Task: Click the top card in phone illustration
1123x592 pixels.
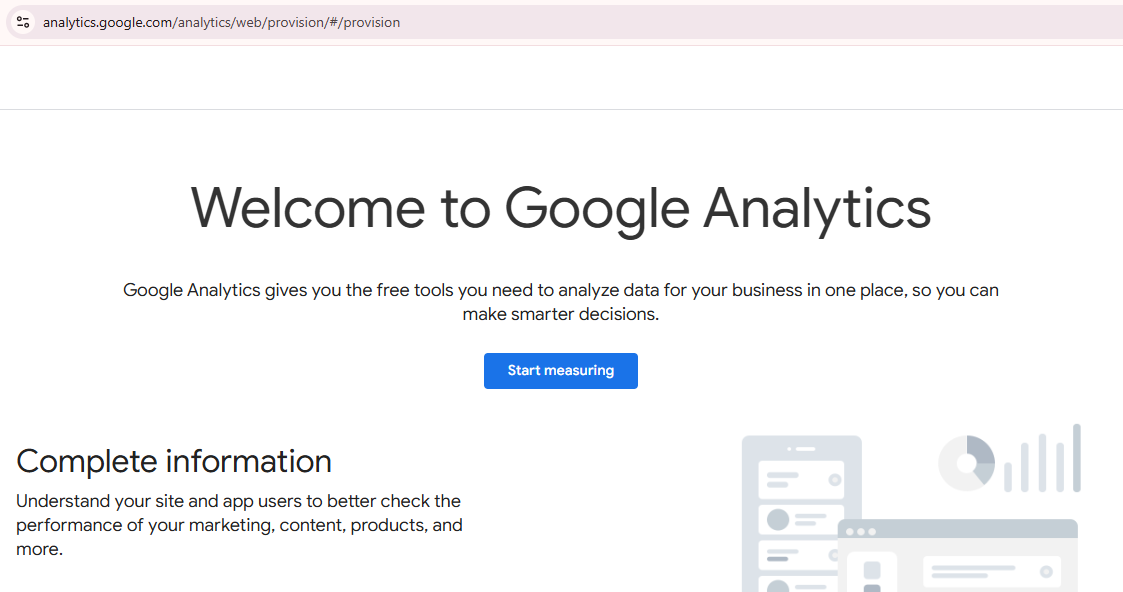Action: click(x=801, y=480)
